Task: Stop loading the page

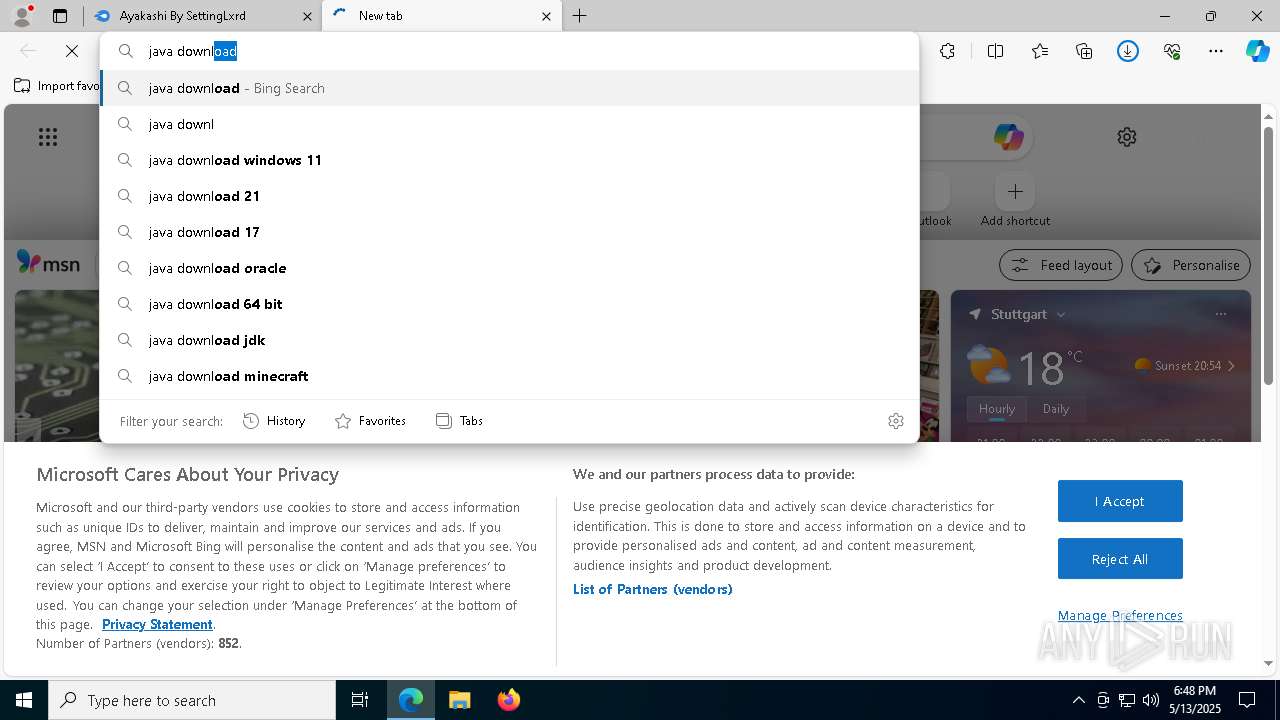Action: (x=72, y=51)
